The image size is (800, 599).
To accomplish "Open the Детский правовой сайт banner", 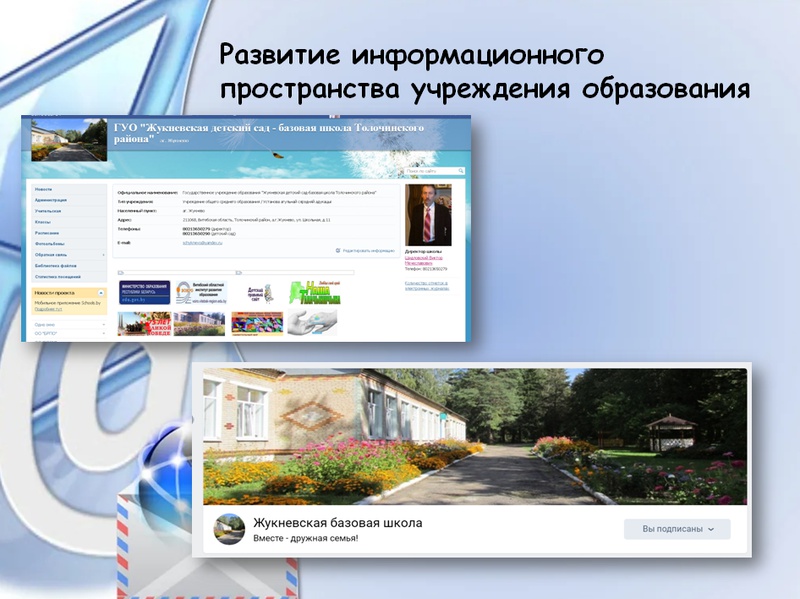I will [x=260, y=293].
